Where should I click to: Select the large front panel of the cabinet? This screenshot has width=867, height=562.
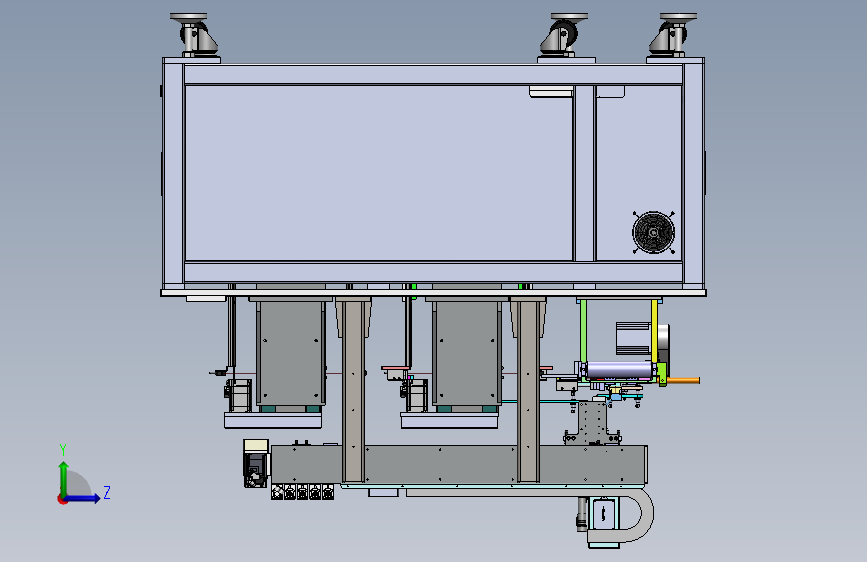(379, 173)
